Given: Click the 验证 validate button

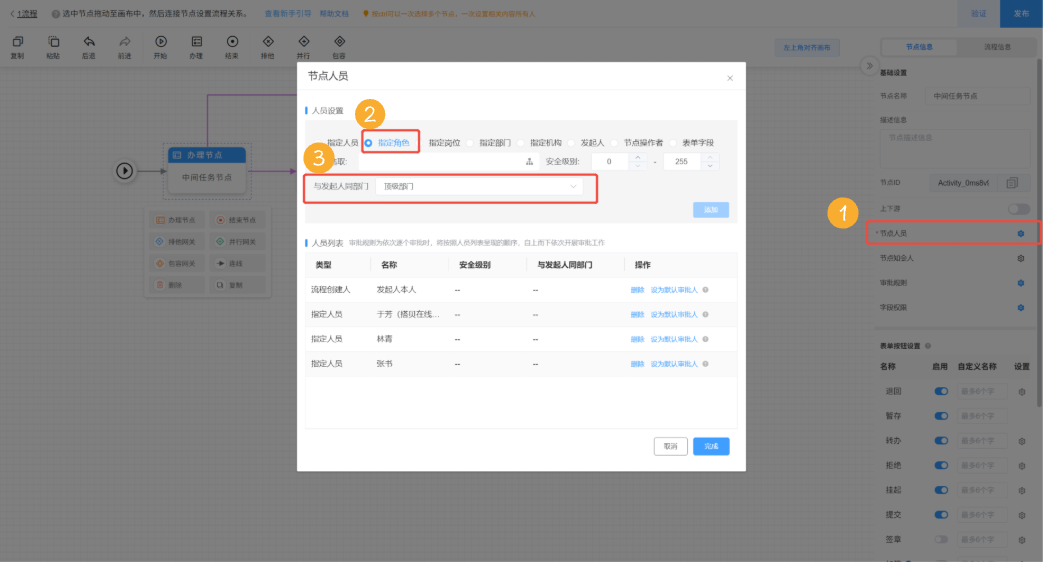Looking at the screenshot, I should click(x=978, y=13).
